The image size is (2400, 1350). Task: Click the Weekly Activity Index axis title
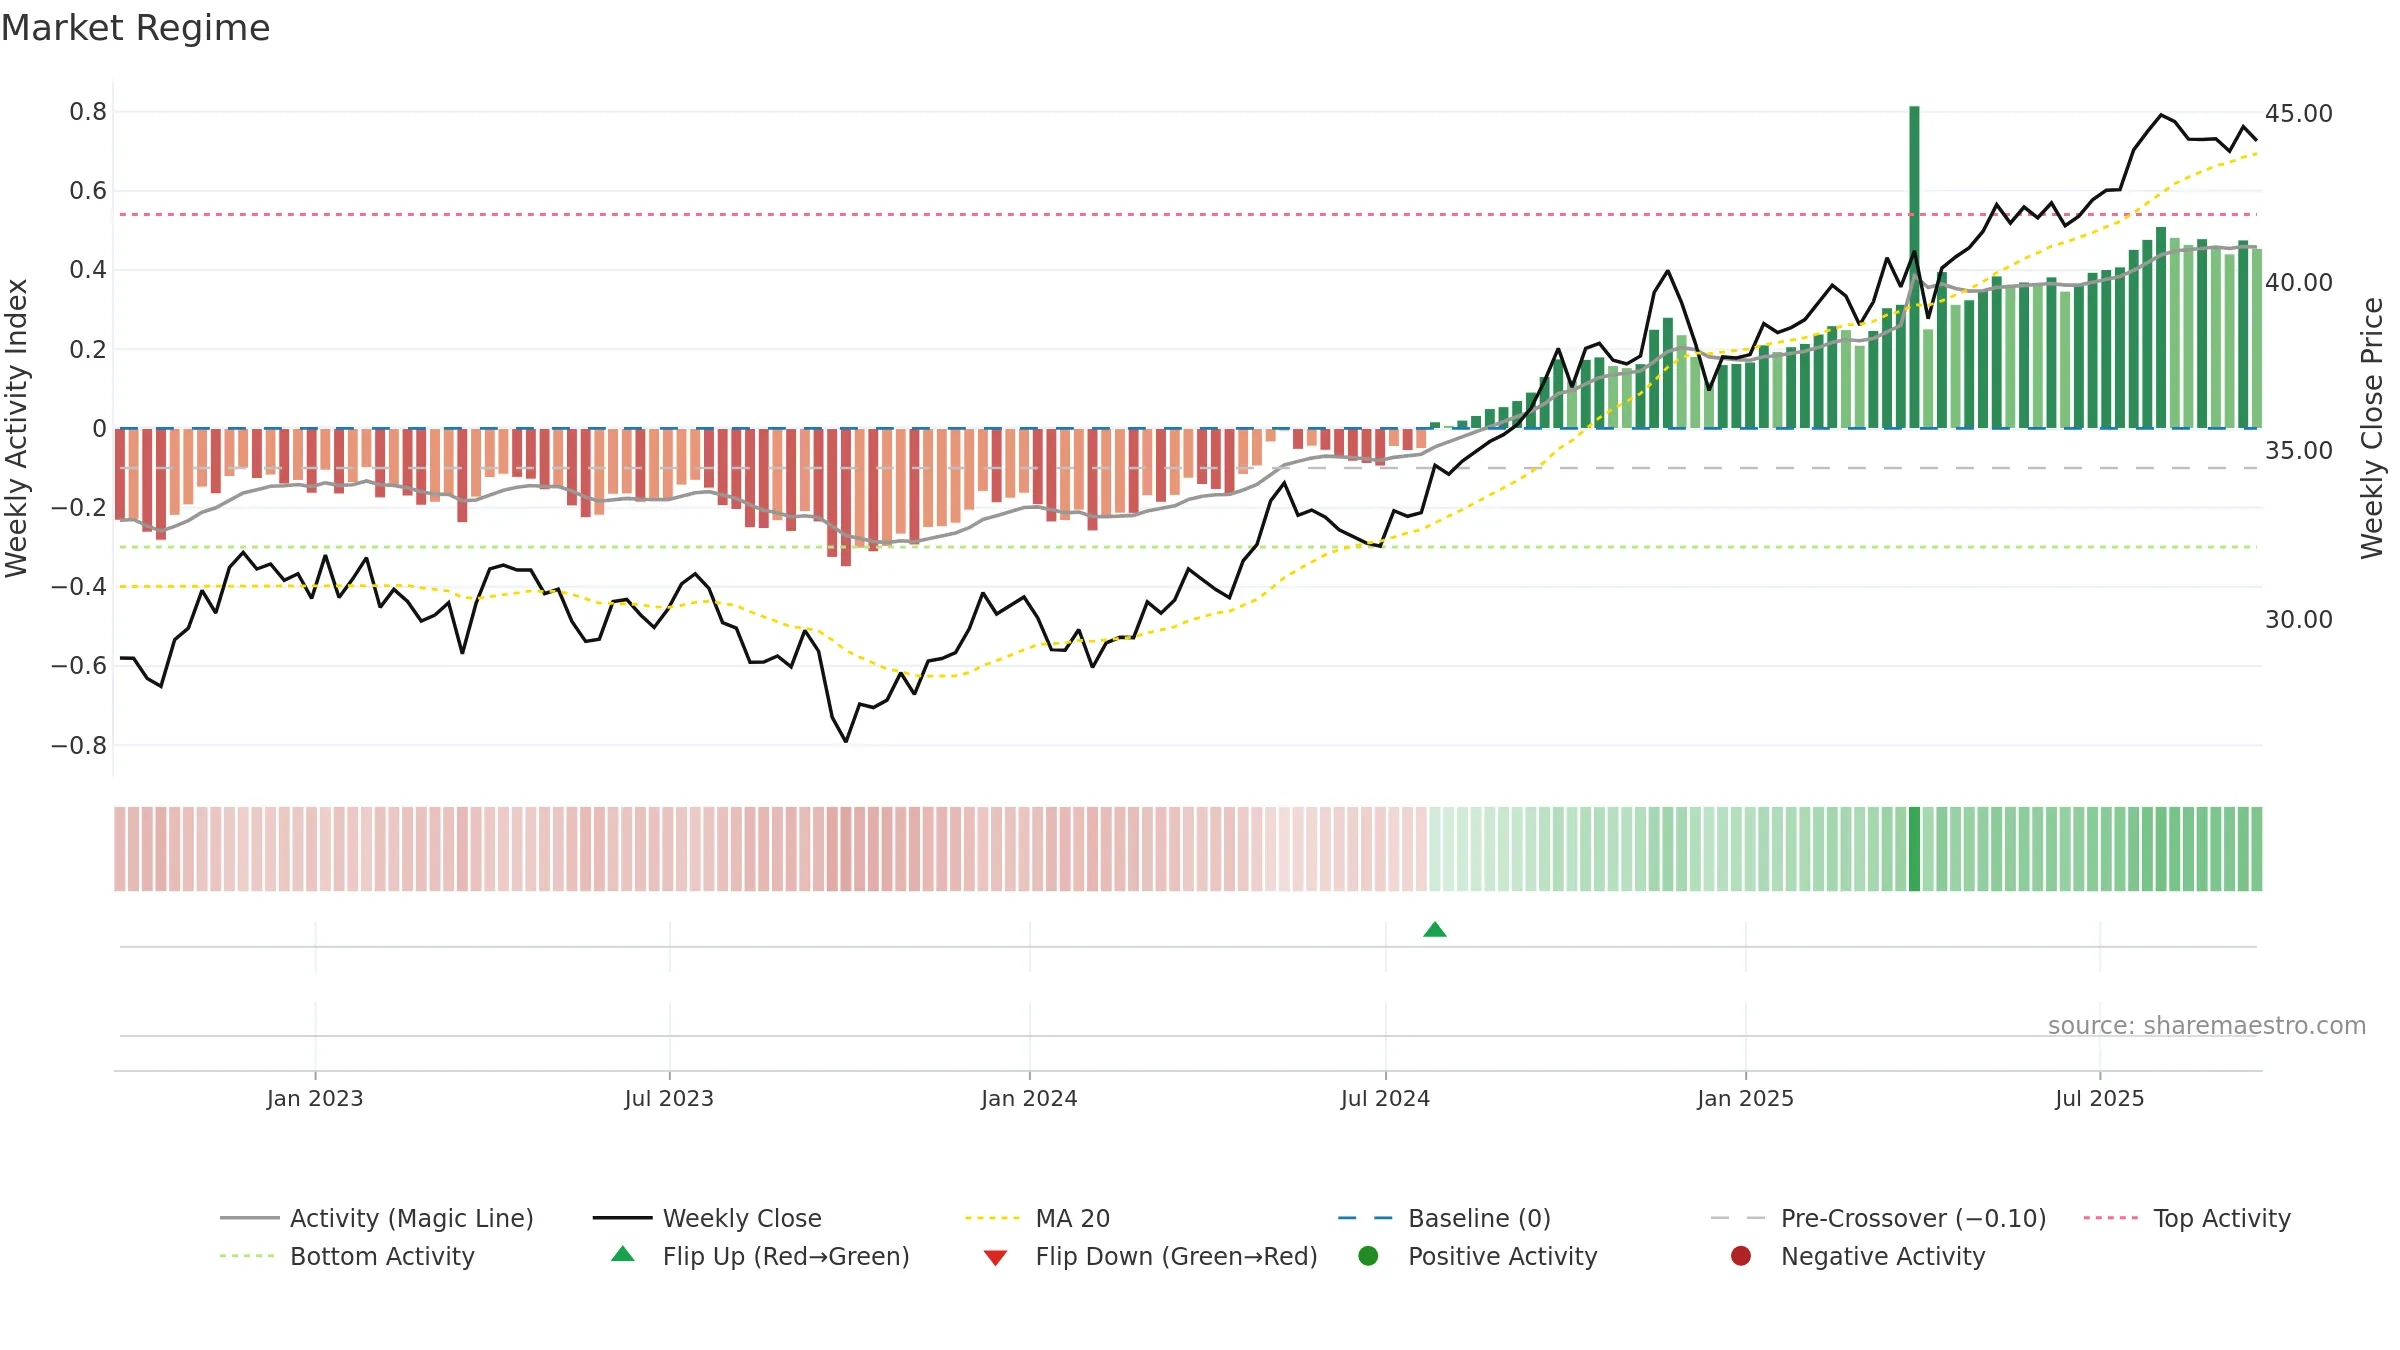(x=16, y=428)
